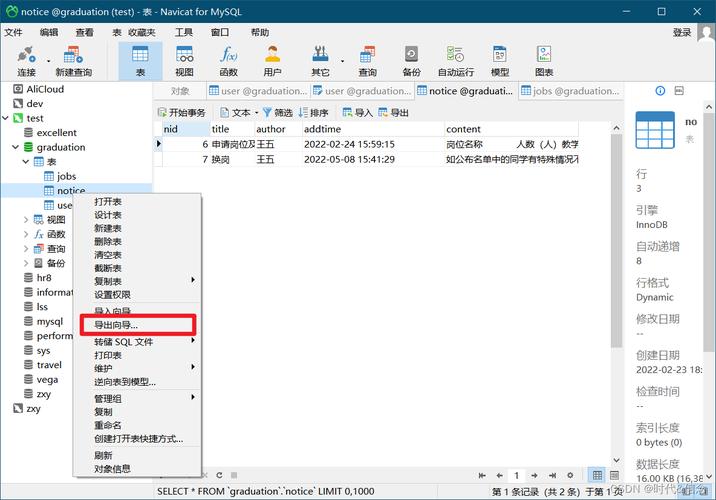Go to first page arrow

point(482,475)
